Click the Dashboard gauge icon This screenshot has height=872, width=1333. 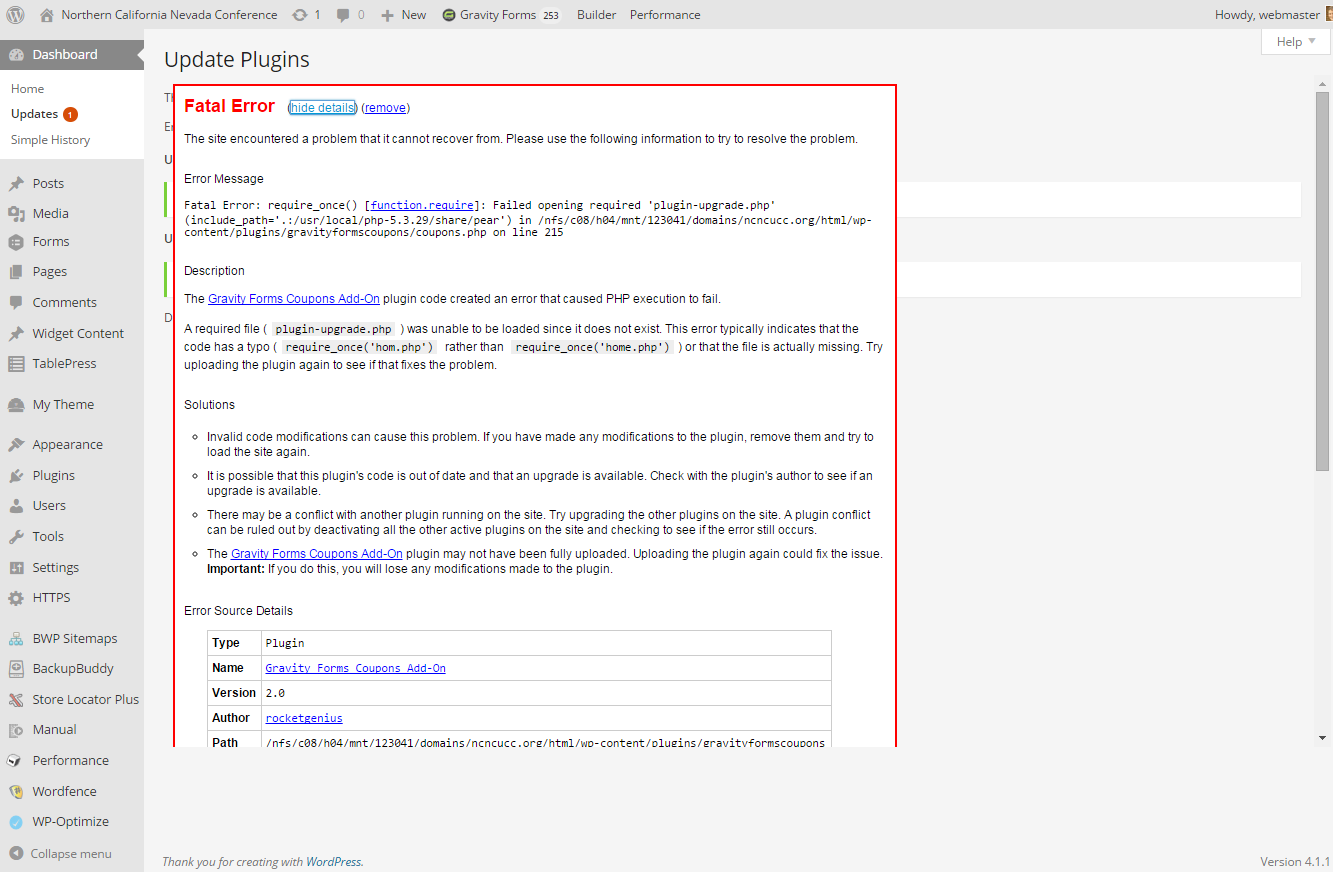click(16, 55)
